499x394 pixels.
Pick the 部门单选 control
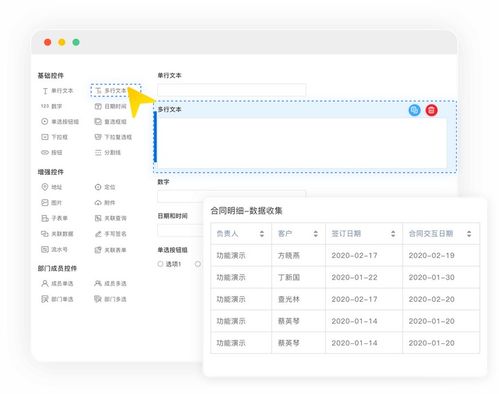tap(57, 299)
